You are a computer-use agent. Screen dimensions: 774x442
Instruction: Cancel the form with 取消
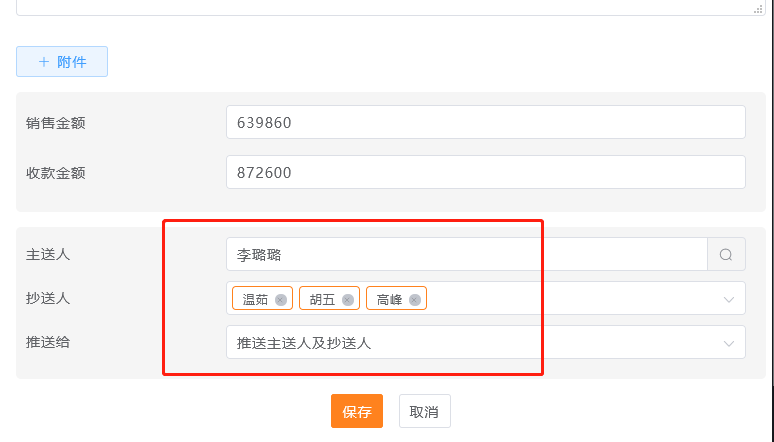tap(425, 411)
